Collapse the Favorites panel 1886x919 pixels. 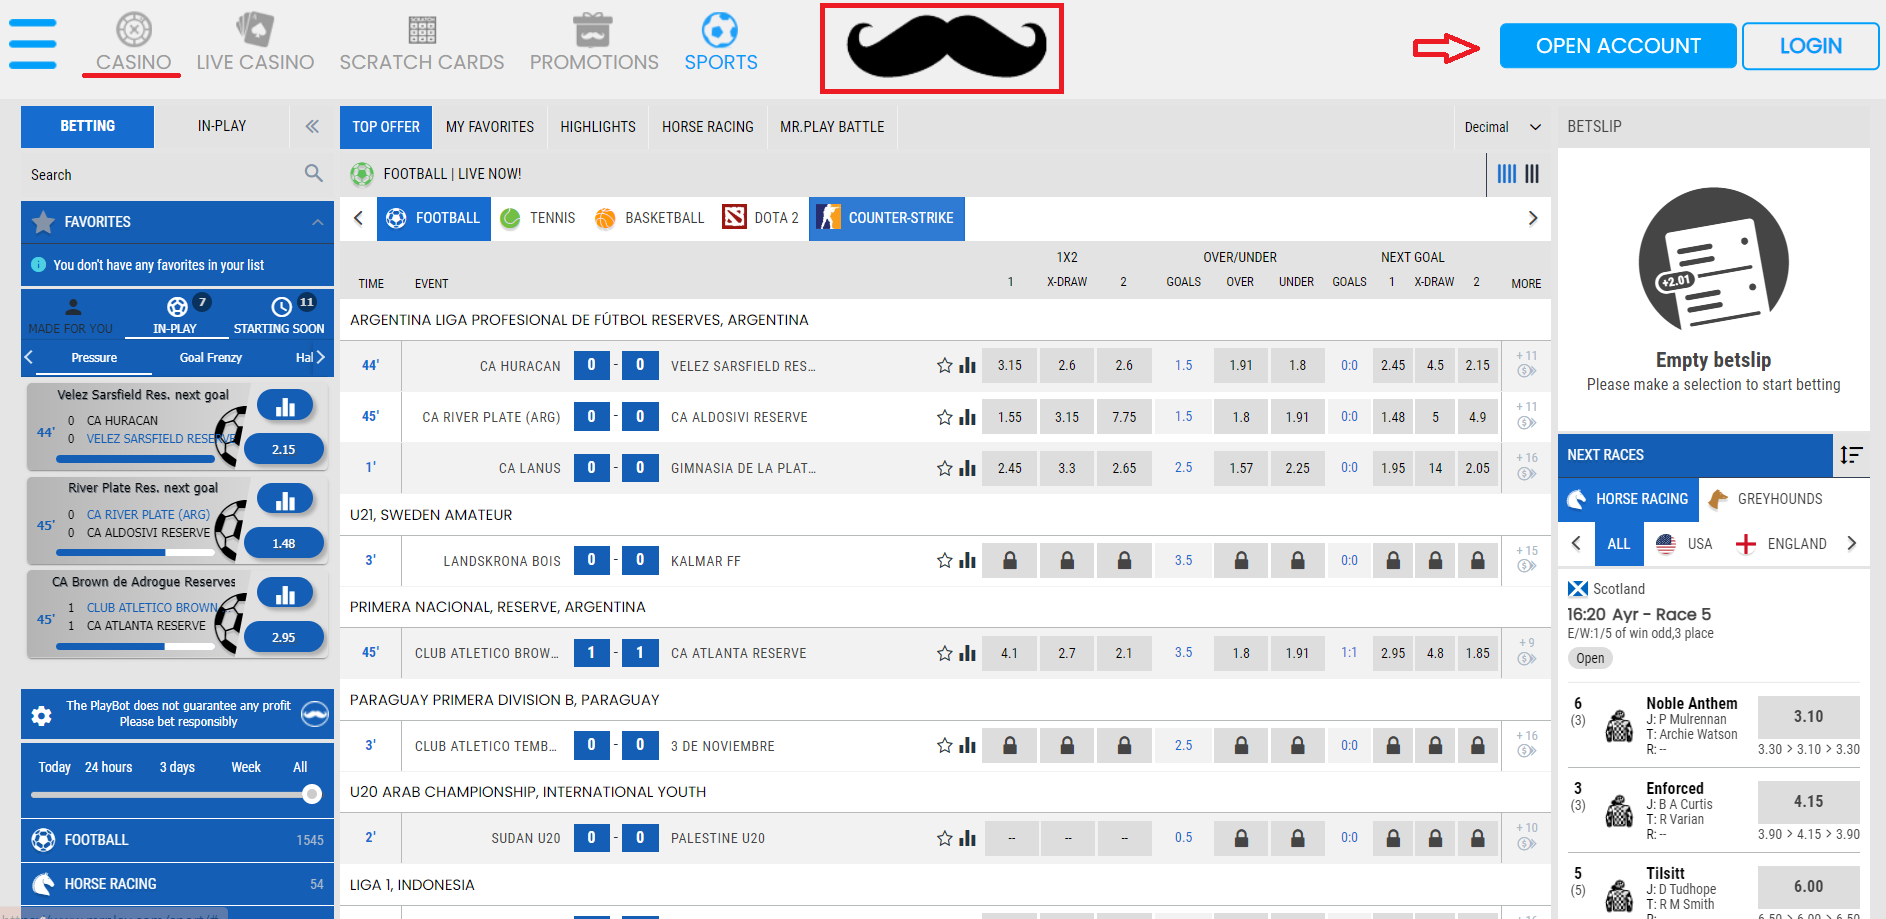pos(317,222)
